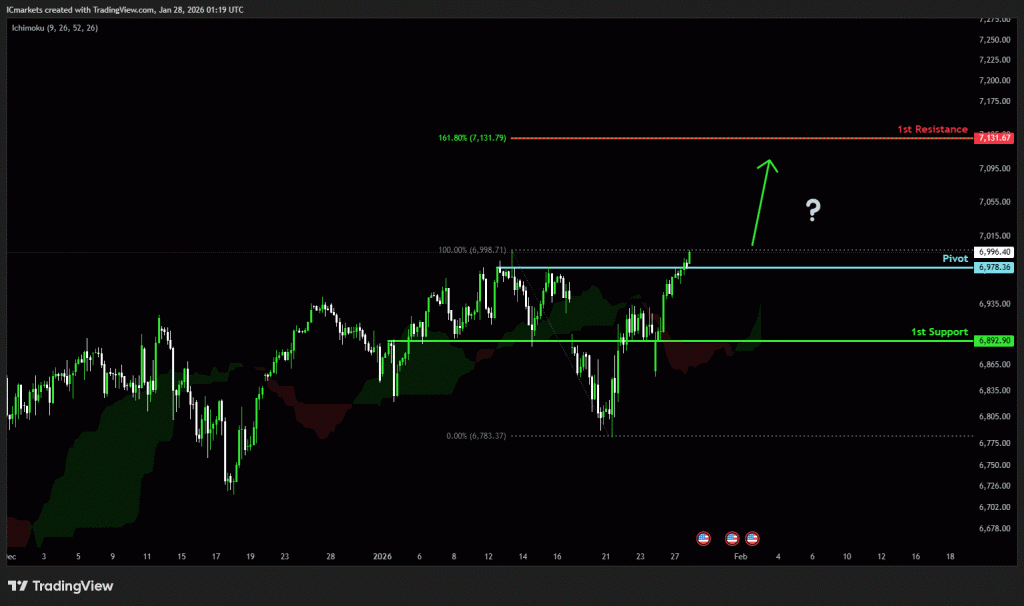
Task: Select the Pivot text label
Action: [955, 258]
